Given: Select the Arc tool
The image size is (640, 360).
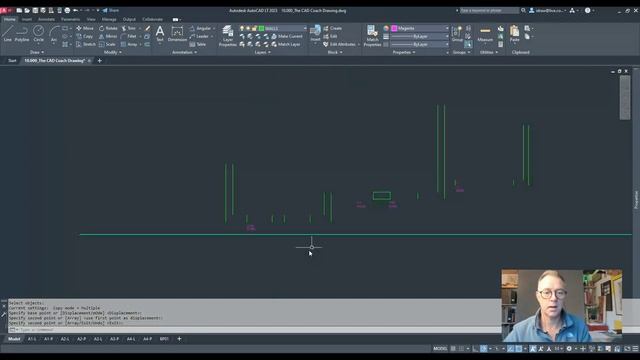Looking at the screenshot, I should 54,33.
